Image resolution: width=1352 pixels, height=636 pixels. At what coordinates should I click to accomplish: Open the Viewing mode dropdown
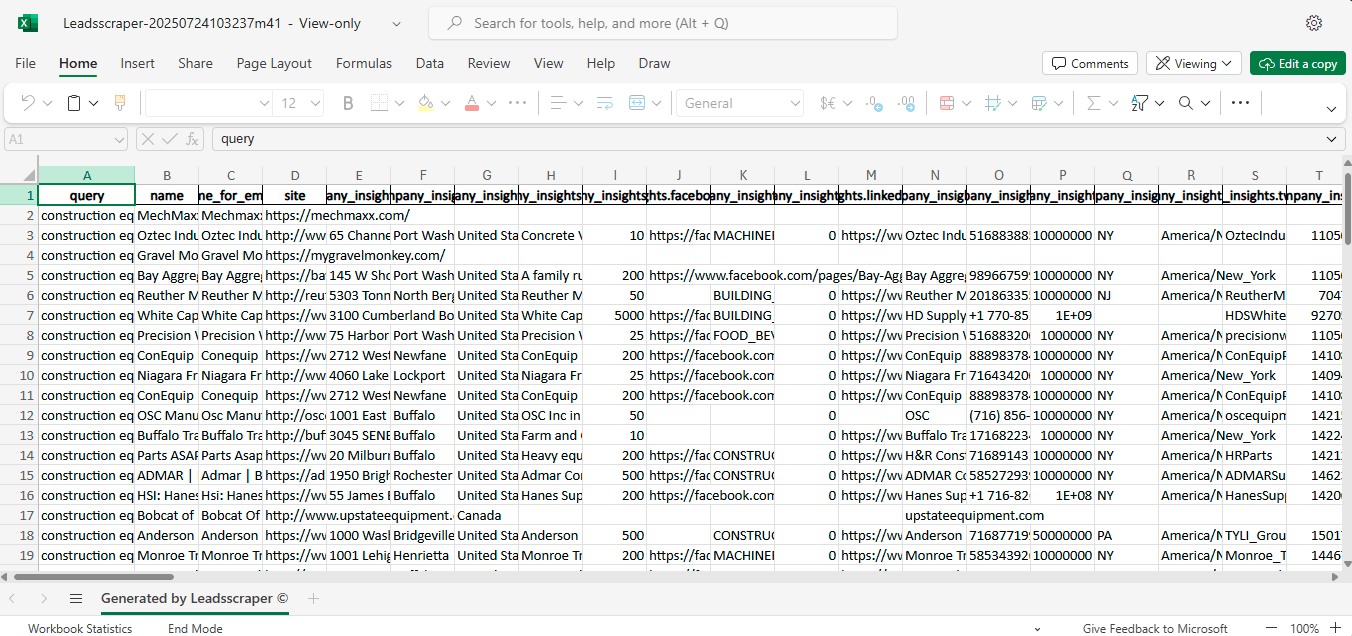[1194, 63]
